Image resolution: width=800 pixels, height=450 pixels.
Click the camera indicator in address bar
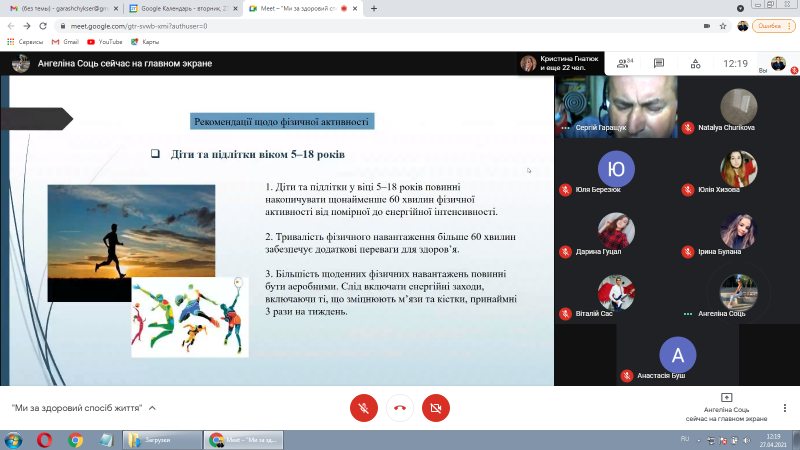707,26
